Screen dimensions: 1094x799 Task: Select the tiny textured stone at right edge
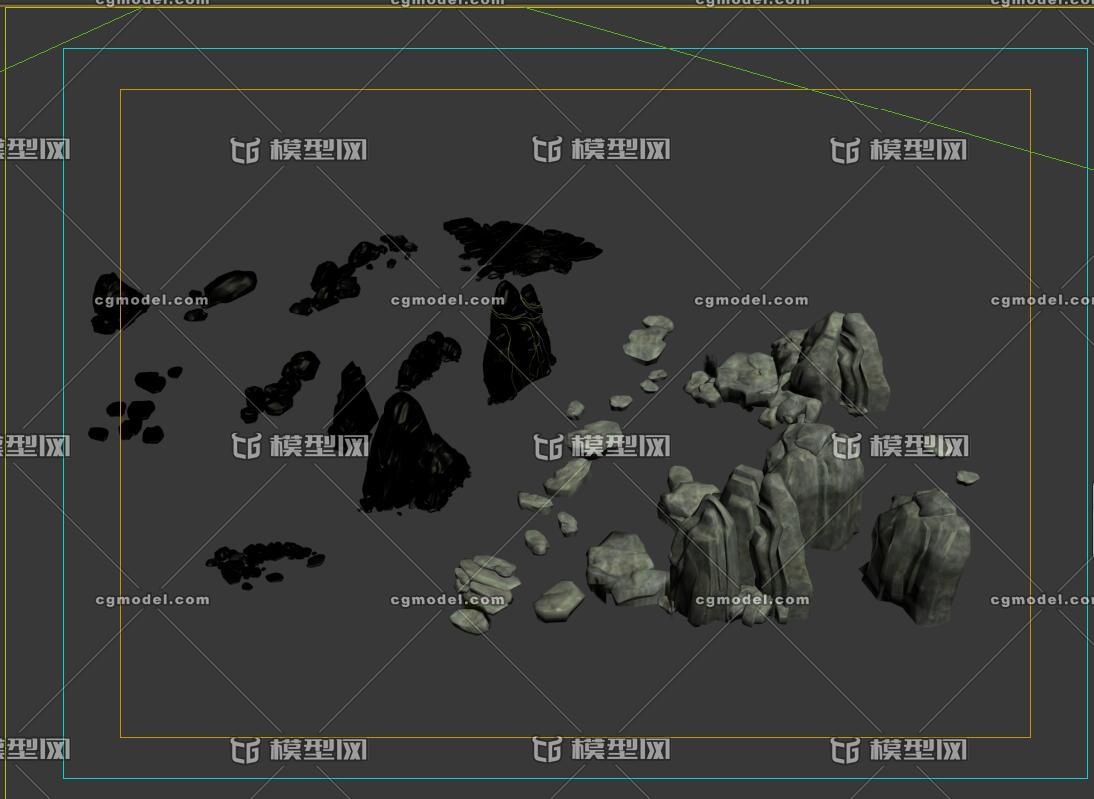pos(968,477)
